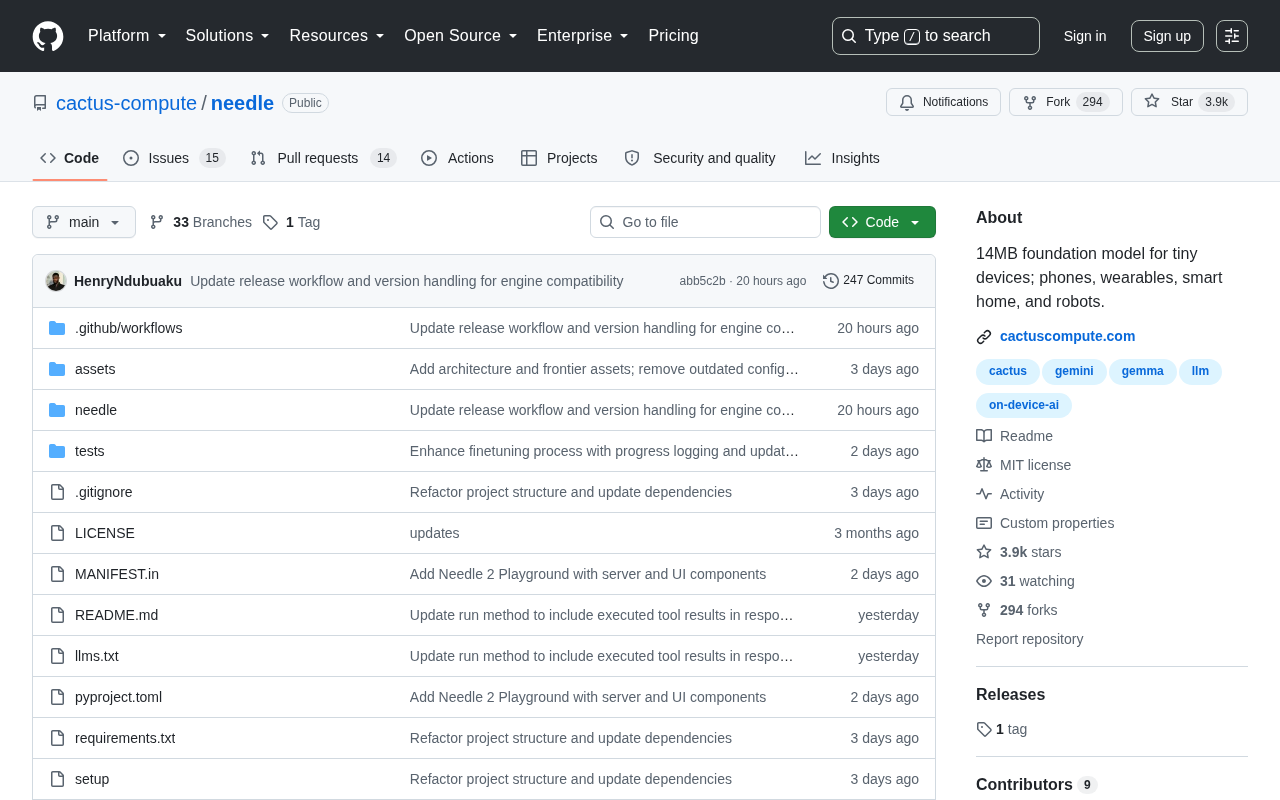Expand the Solutions menu
Screen dimensions: 1280x800
[x=228, y=36]
